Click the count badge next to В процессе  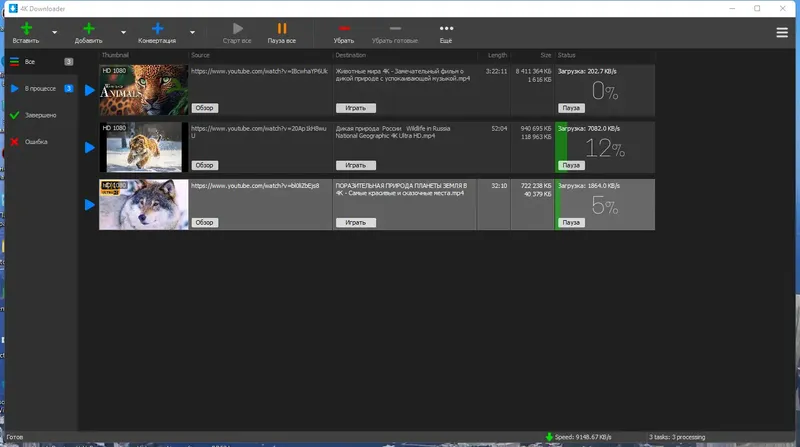coord(68,89)
